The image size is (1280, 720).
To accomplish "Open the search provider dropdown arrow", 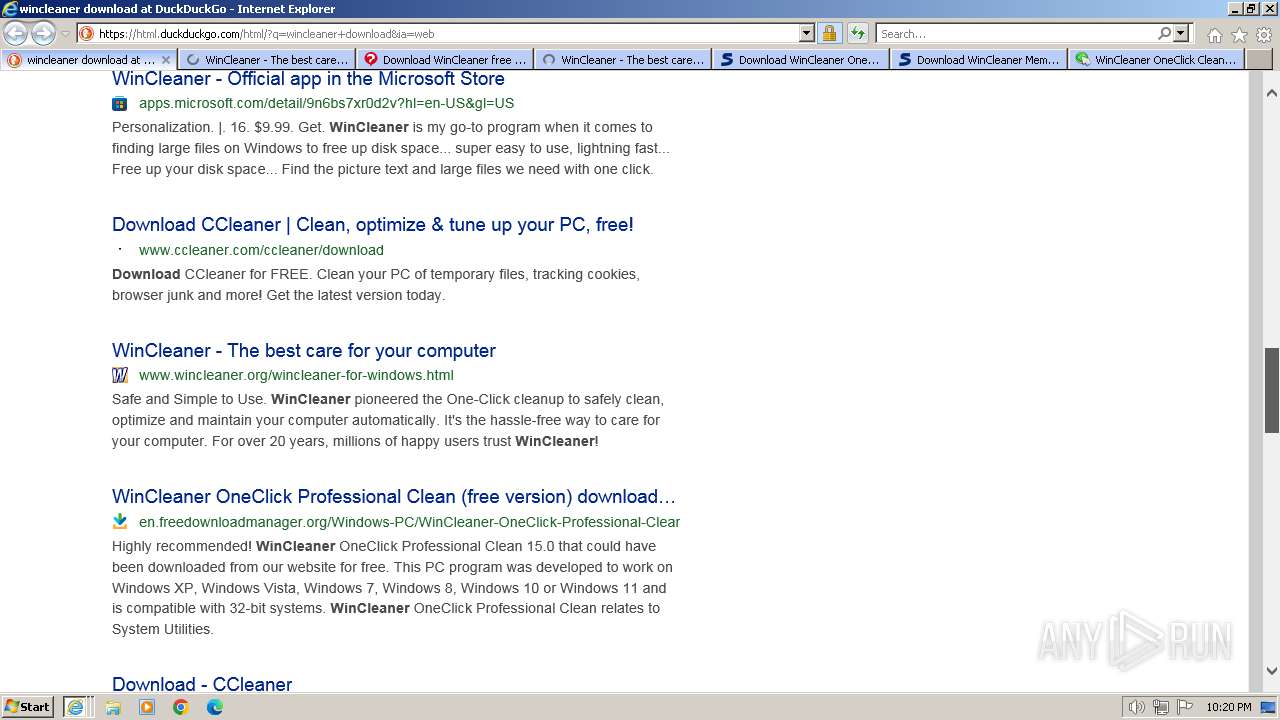I will 1180,33.
